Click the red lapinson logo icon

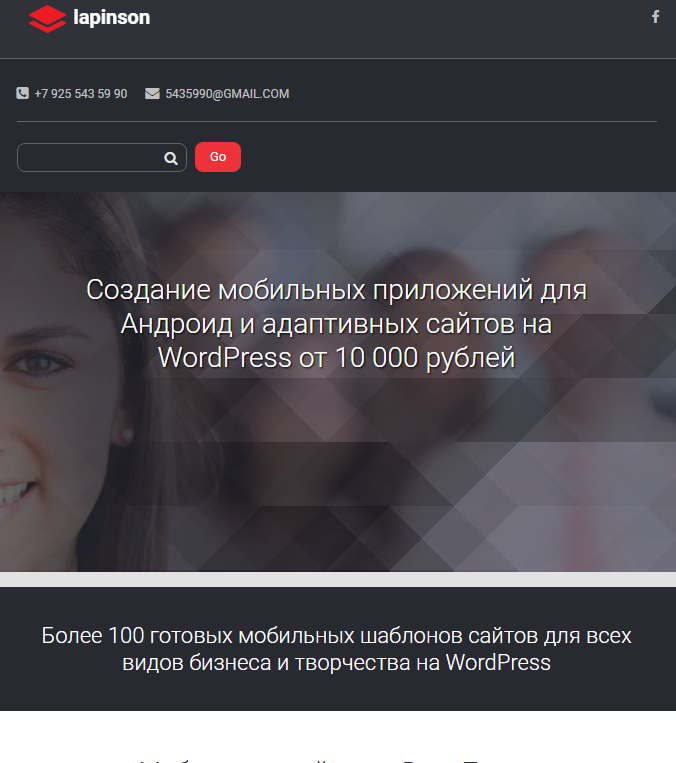[x=47, y=19]
